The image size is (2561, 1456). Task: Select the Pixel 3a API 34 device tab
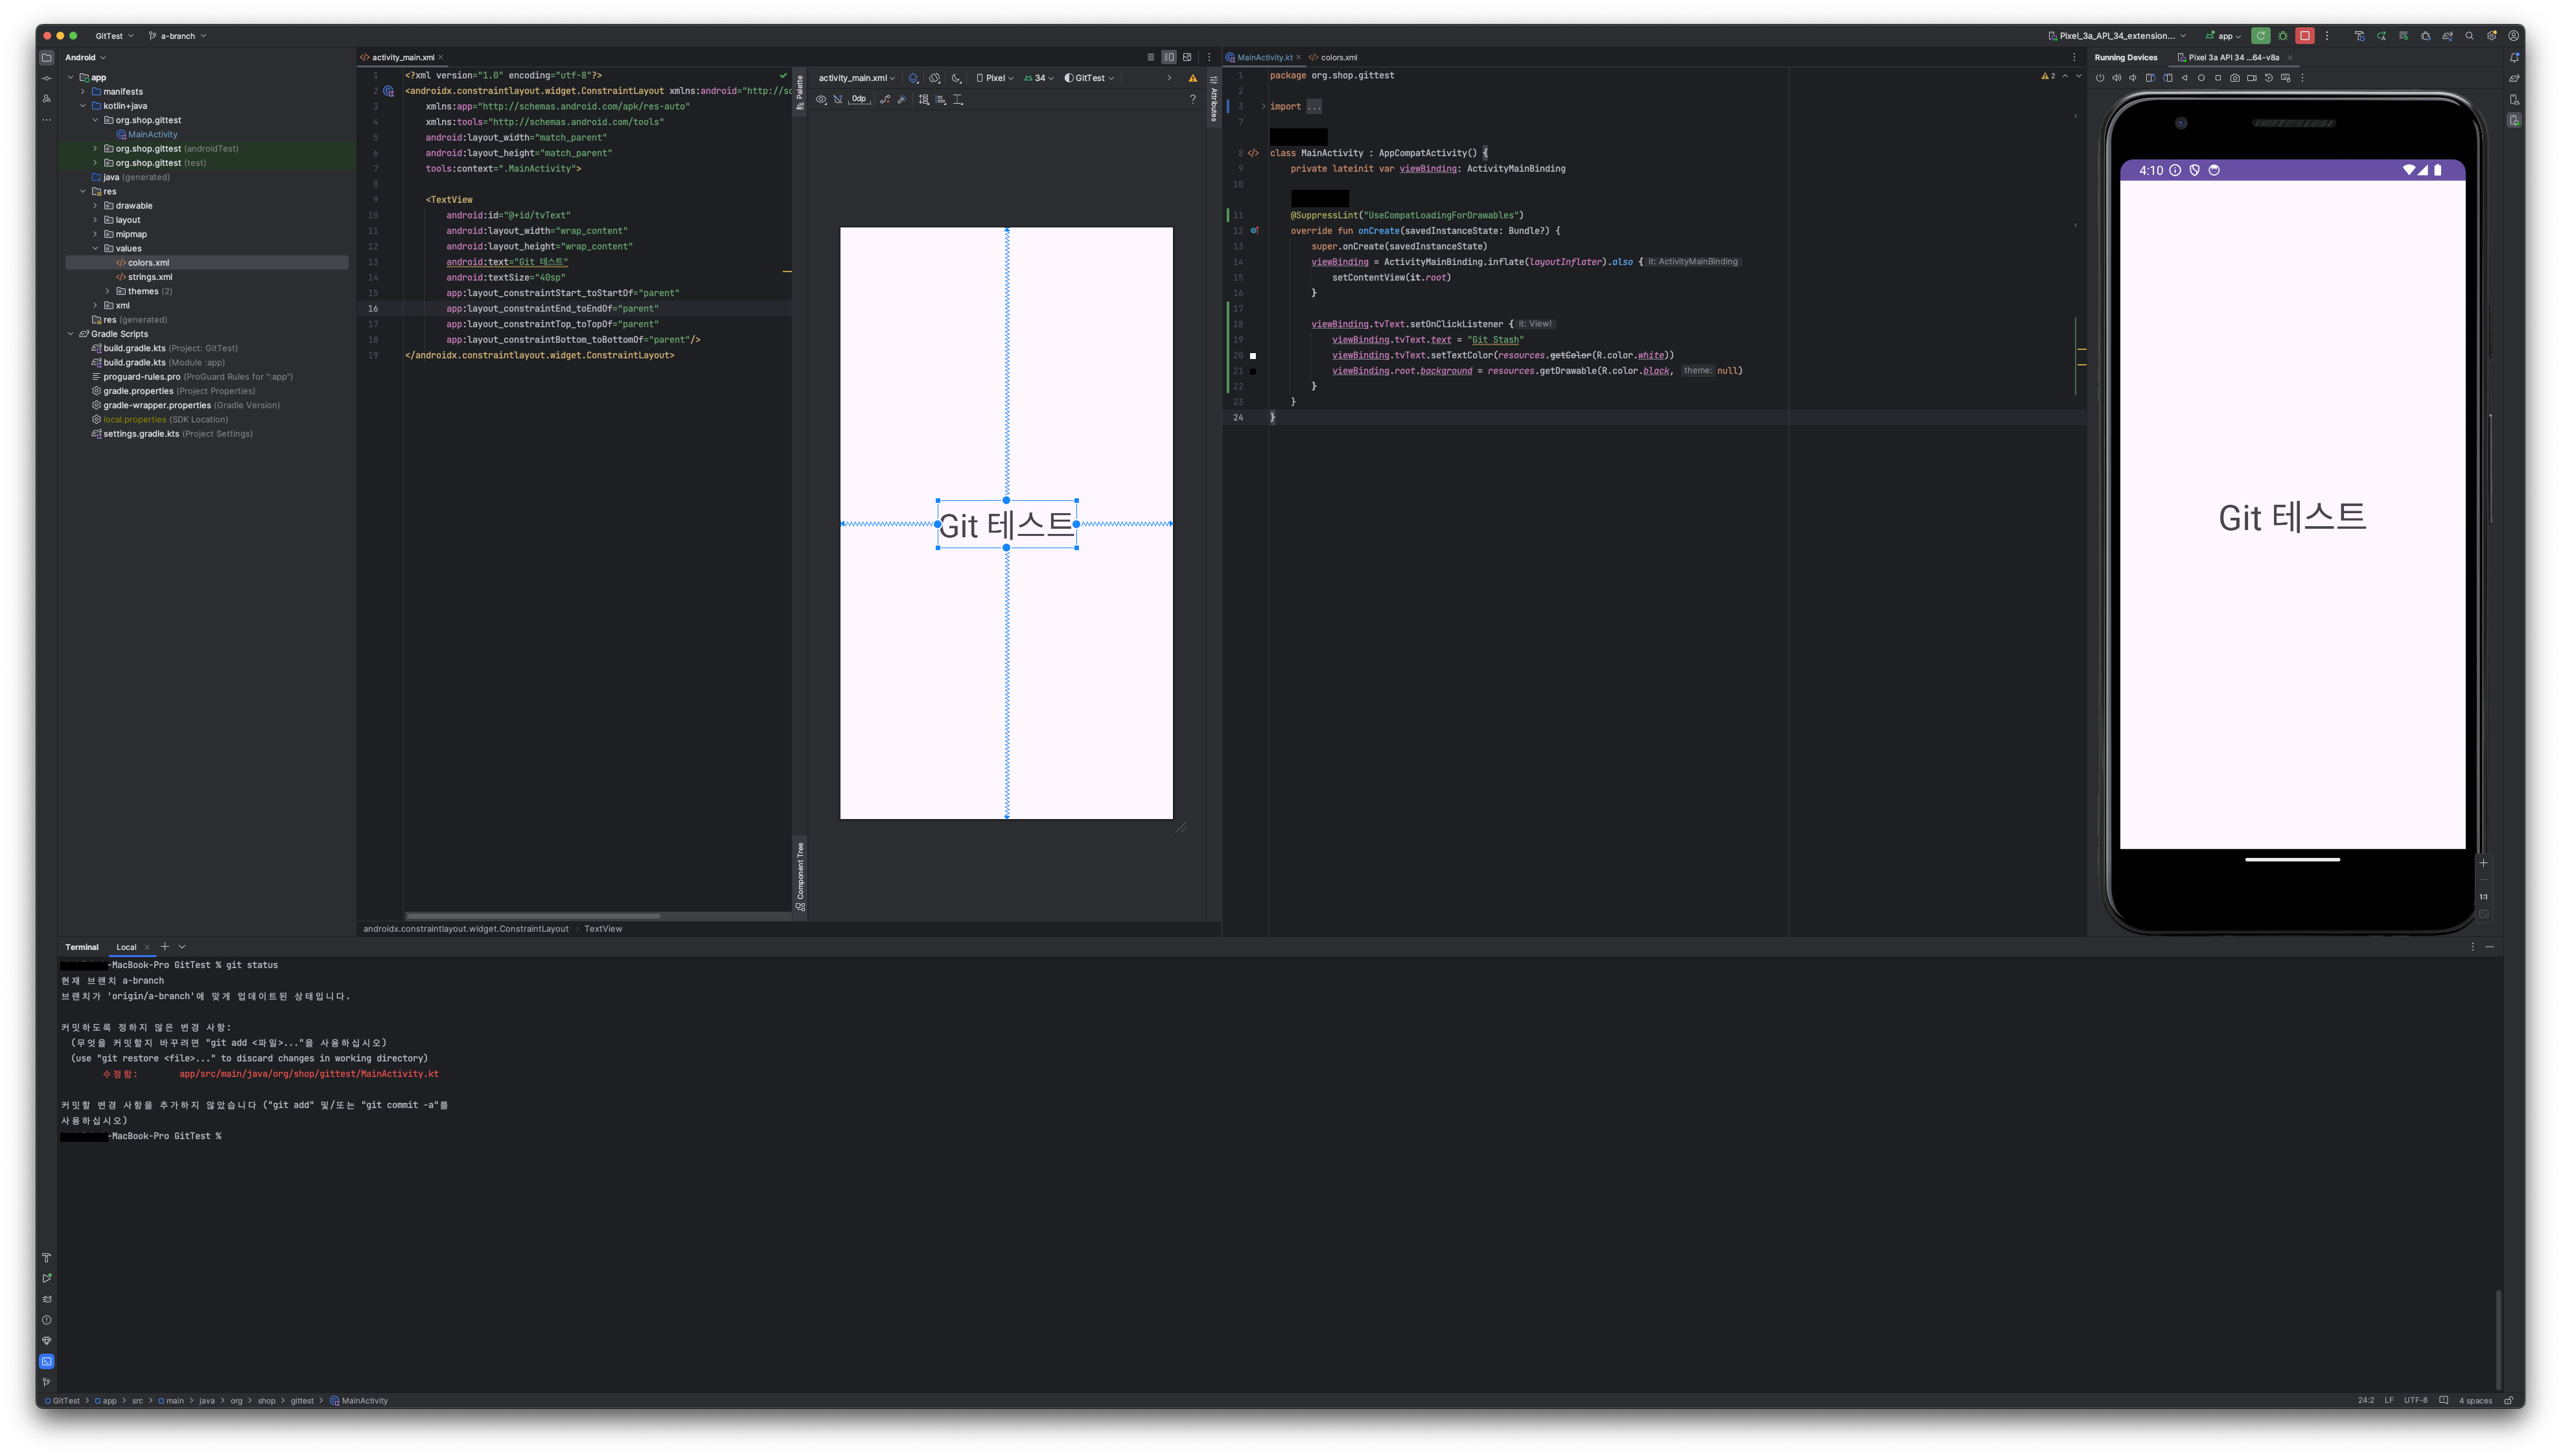[x=2233, y=57]
